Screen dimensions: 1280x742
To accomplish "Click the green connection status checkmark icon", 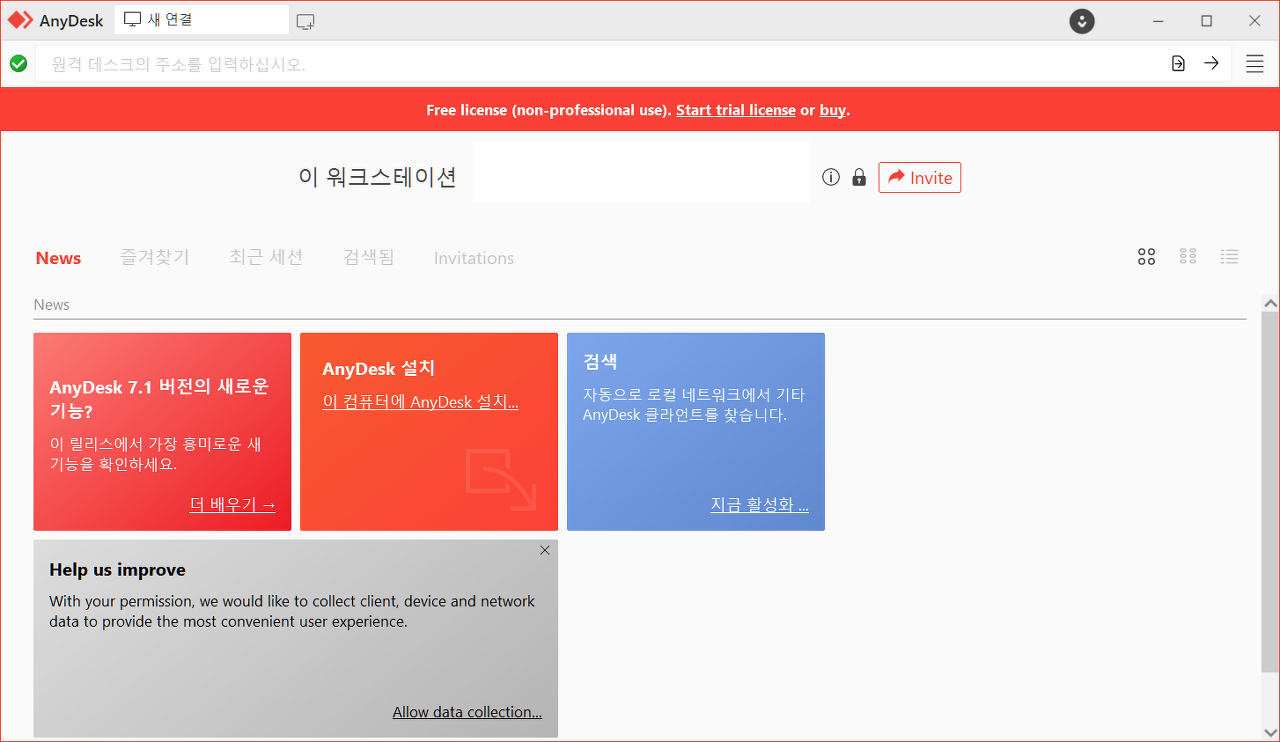I will click(18, 64).
